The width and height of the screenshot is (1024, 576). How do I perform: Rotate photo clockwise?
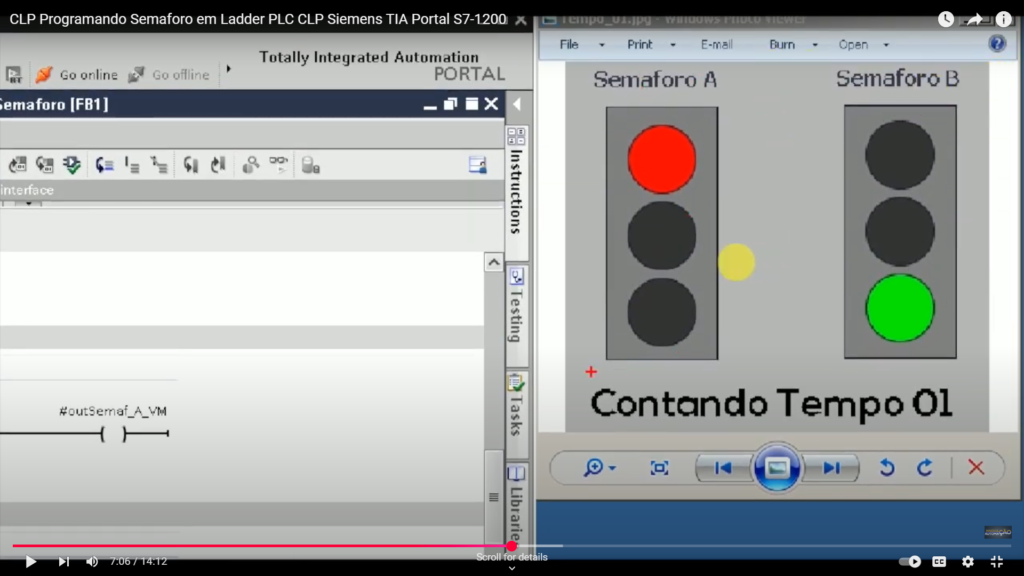[x=925, y=468]
